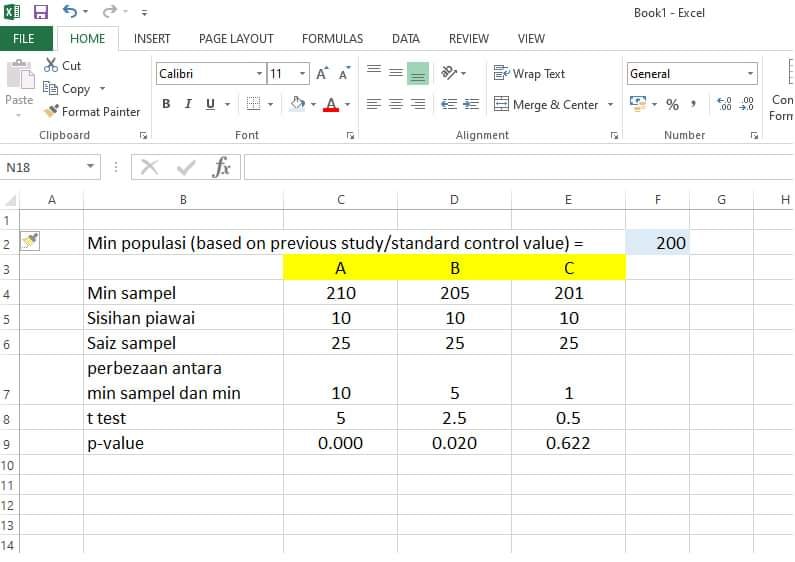Expand the Copy options arrow
The image size is (795, 562).
[102, 89]
